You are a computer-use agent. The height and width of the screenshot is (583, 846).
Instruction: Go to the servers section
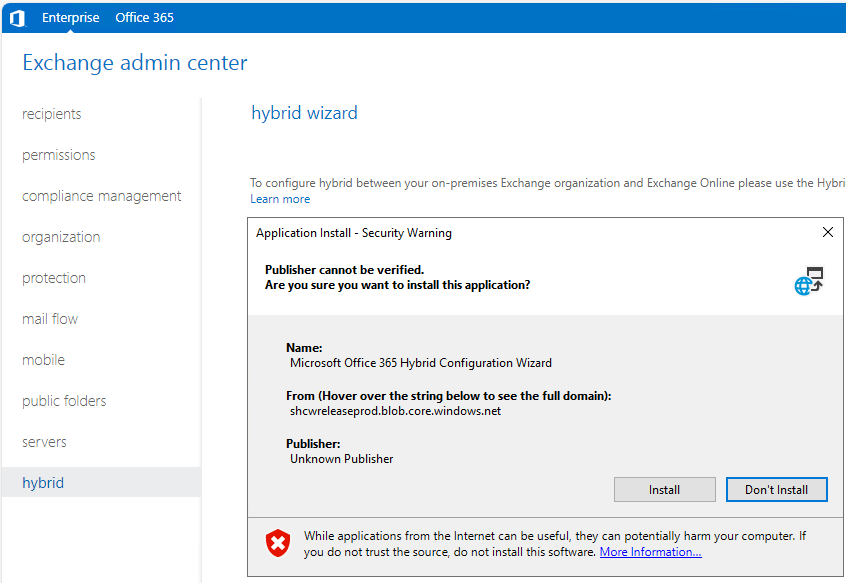(x=44, y=442)
